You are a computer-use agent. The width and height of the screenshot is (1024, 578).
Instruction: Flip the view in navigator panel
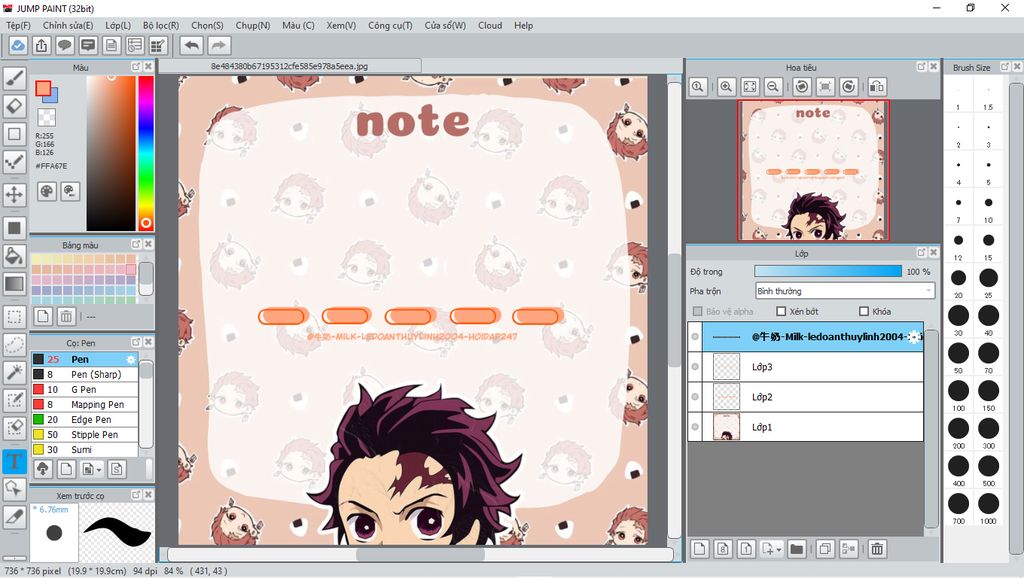click(x=877, y=86)
